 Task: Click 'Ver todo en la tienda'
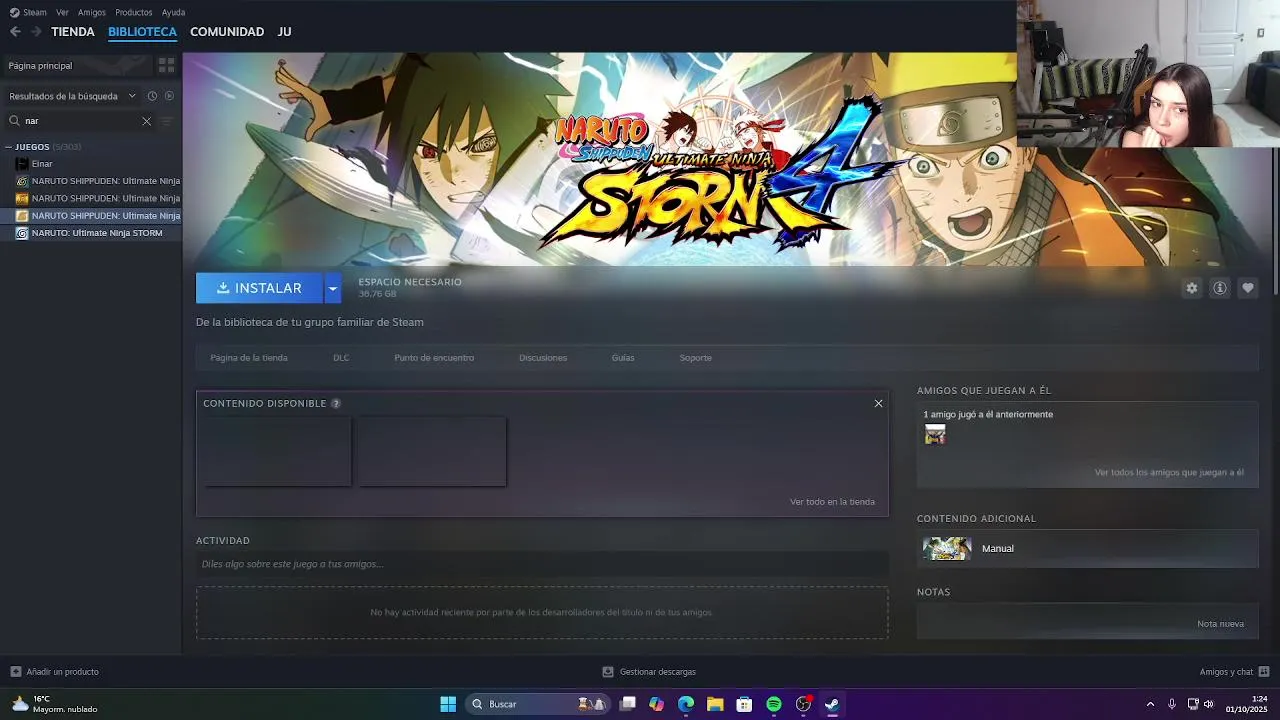click(x=832, y=502)
